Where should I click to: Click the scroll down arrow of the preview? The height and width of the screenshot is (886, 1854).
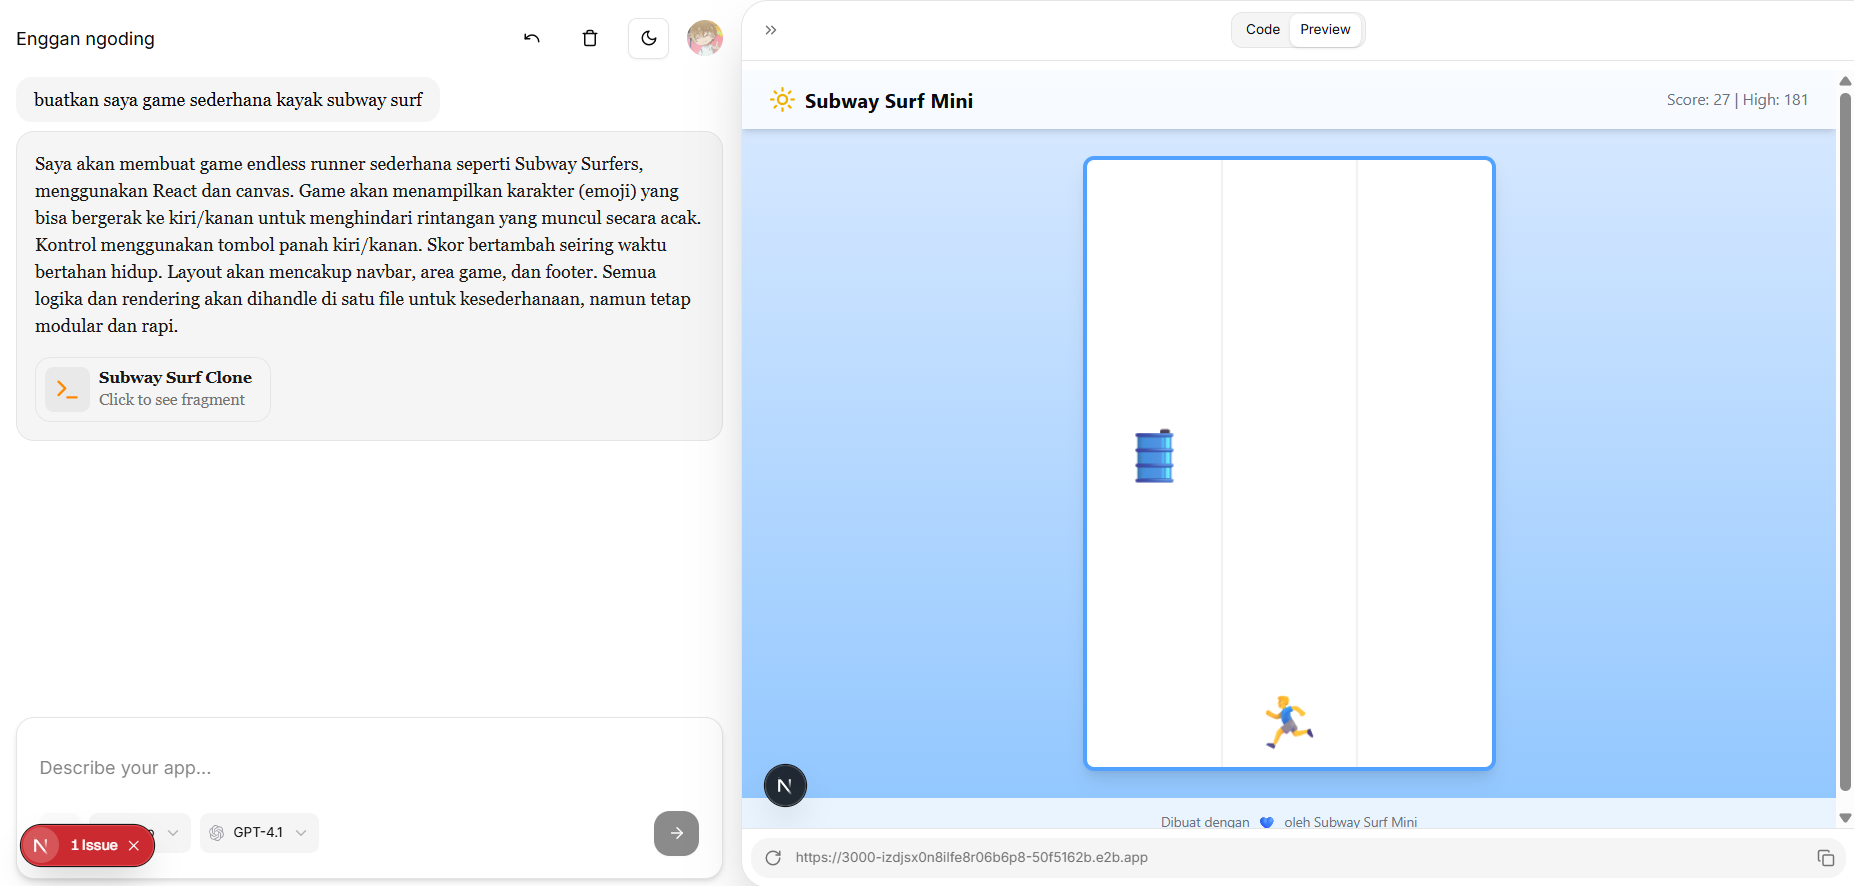click(x=1845, y=818)
